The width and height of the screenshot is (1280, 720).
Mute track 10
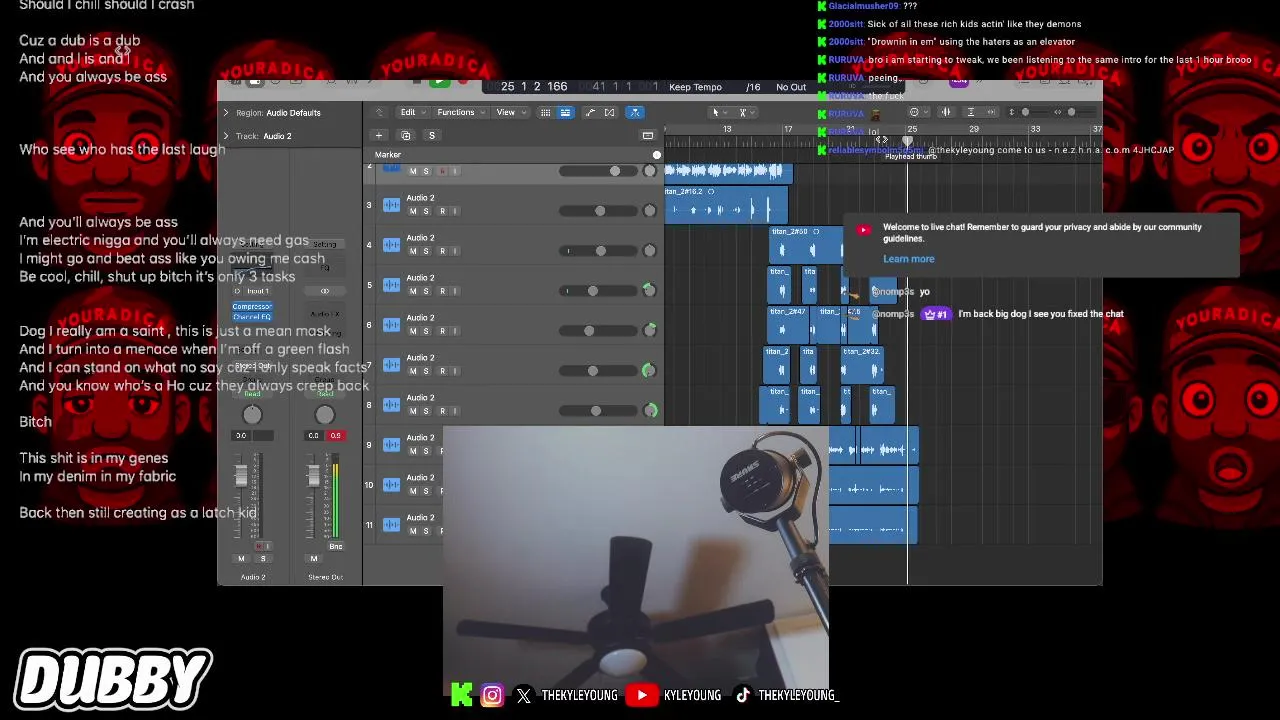coord(413,491)
